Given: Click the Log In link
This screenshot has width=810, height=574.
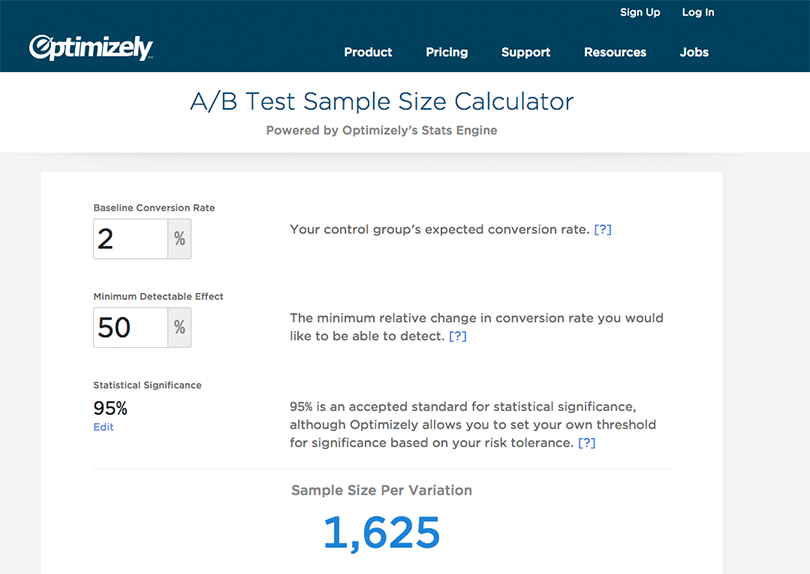Looking at the screenshot, I should click(698, 12).
